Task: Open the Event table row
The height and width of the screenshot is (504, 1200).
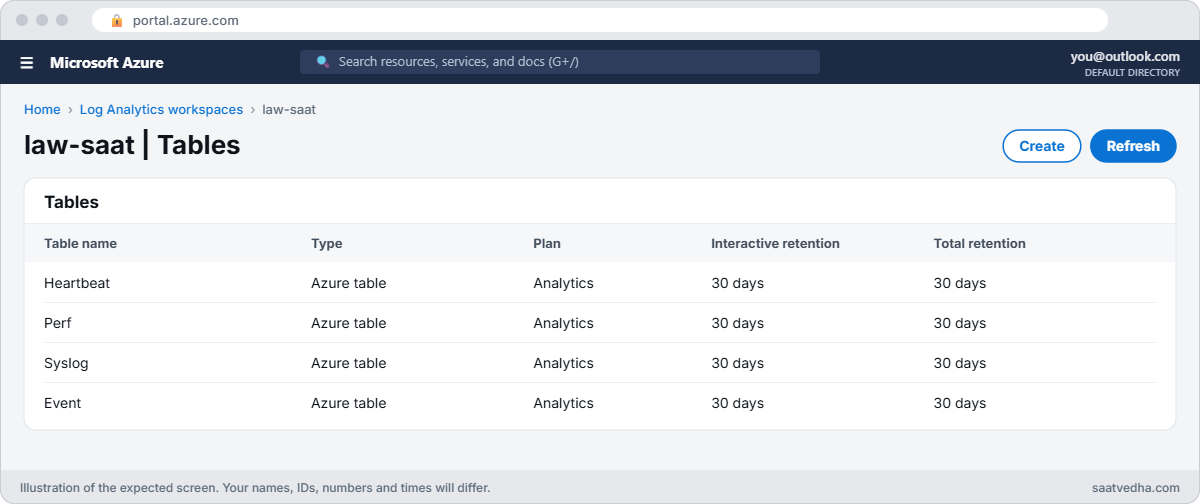Action: coord(600,403)
